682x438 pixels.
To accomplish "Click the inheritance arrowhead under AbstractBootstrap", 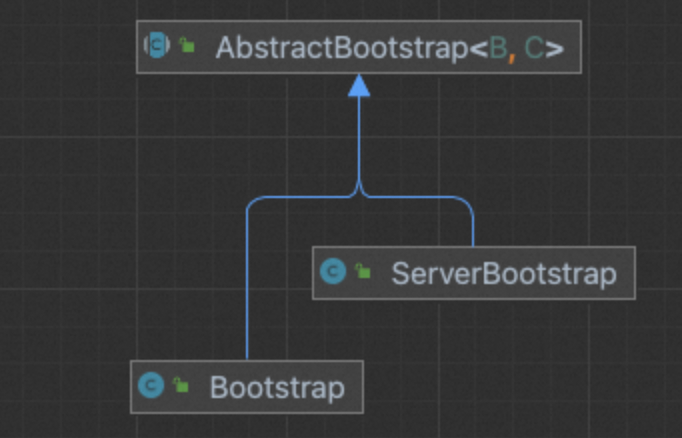I will coord(359,85).
